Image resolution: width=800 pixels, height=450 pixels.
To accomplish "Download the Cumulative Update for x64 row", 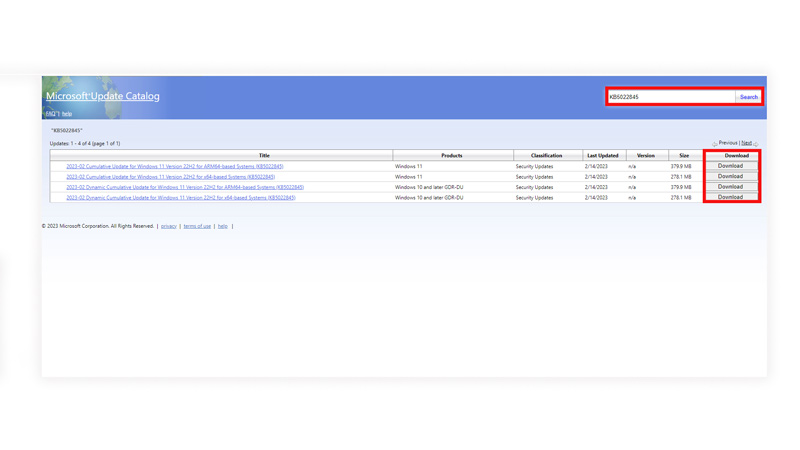I will (730, 176).
